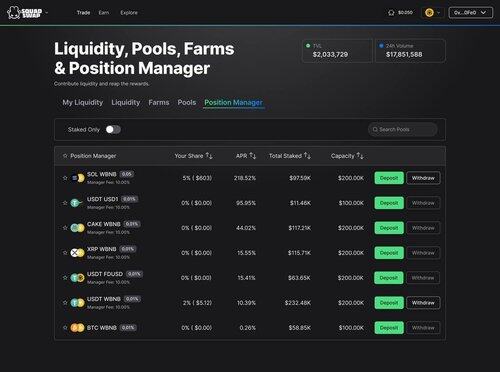This screenshot has width=500, height=372.
Task: Toggle the Staked Only switch
Action: (113, 130)
